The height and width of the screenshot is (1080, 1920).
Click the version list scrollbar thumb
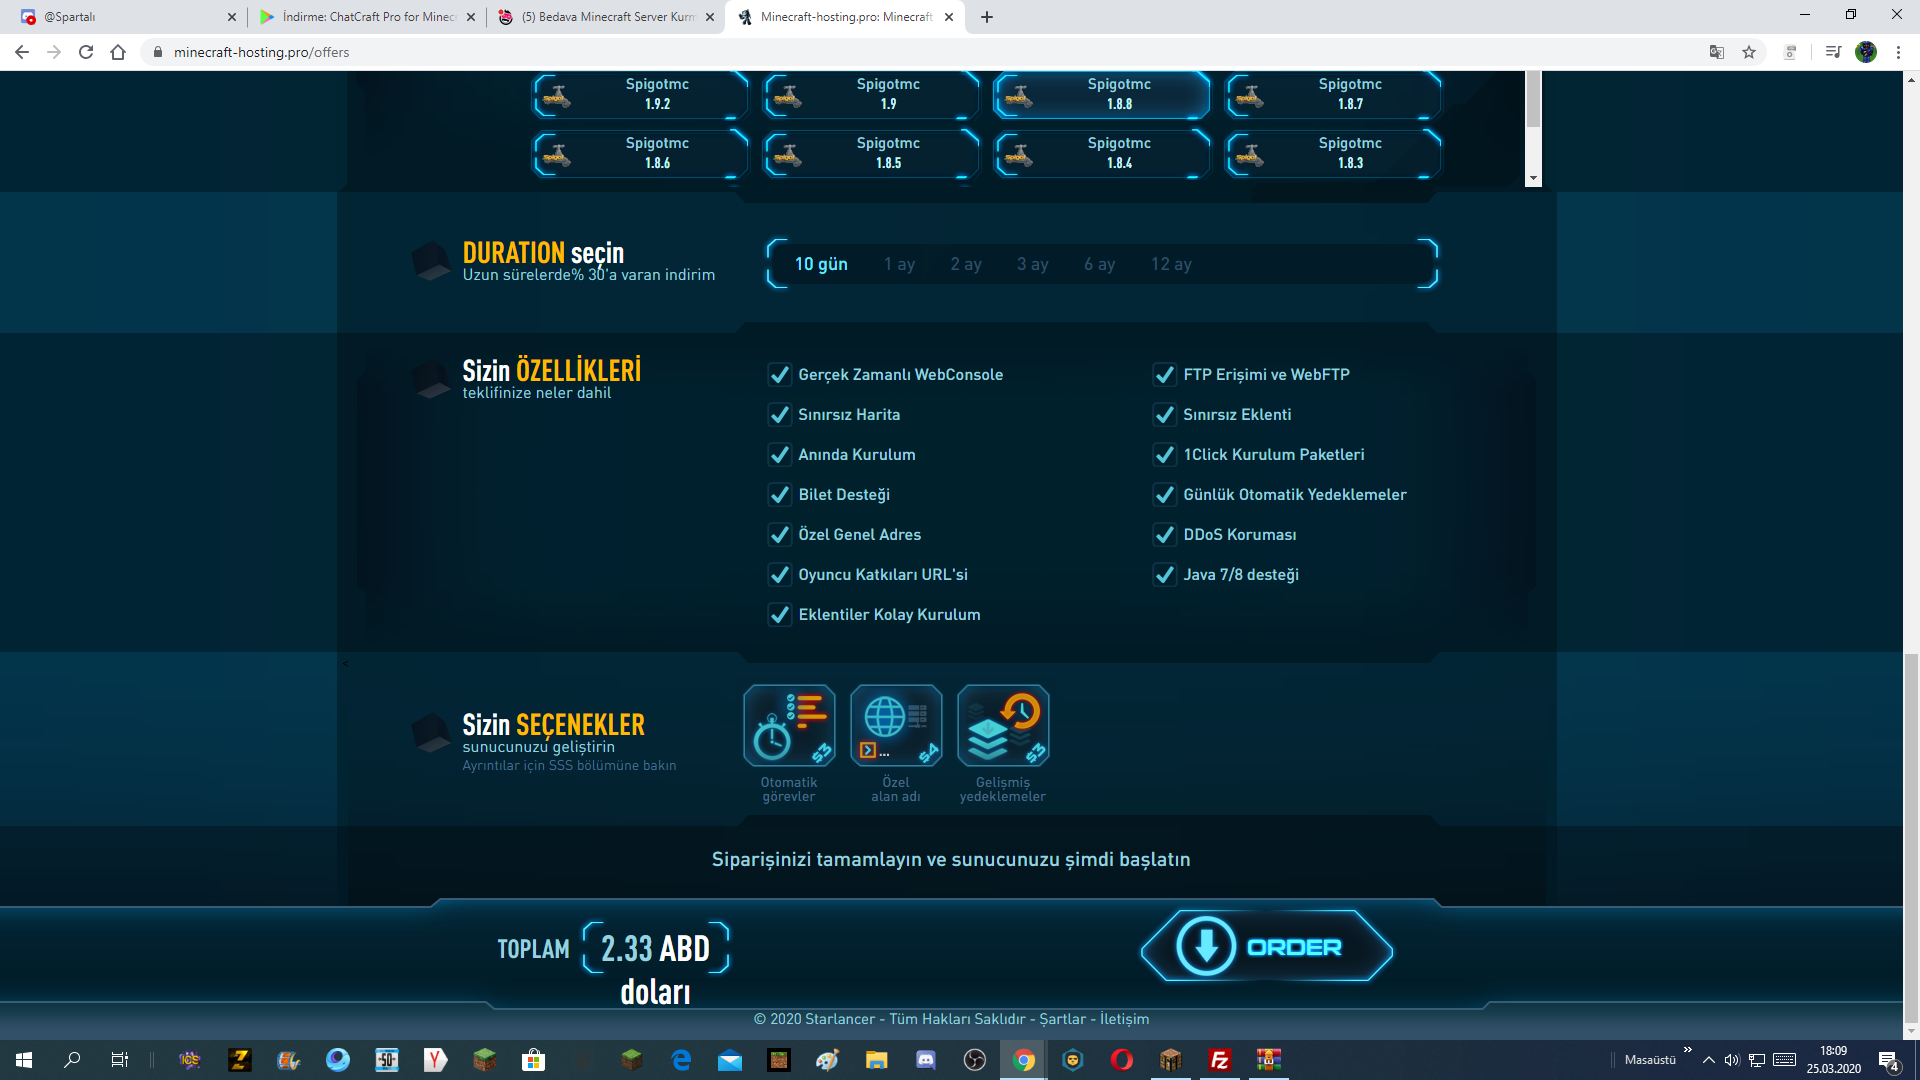click(x=1533, y=99)
